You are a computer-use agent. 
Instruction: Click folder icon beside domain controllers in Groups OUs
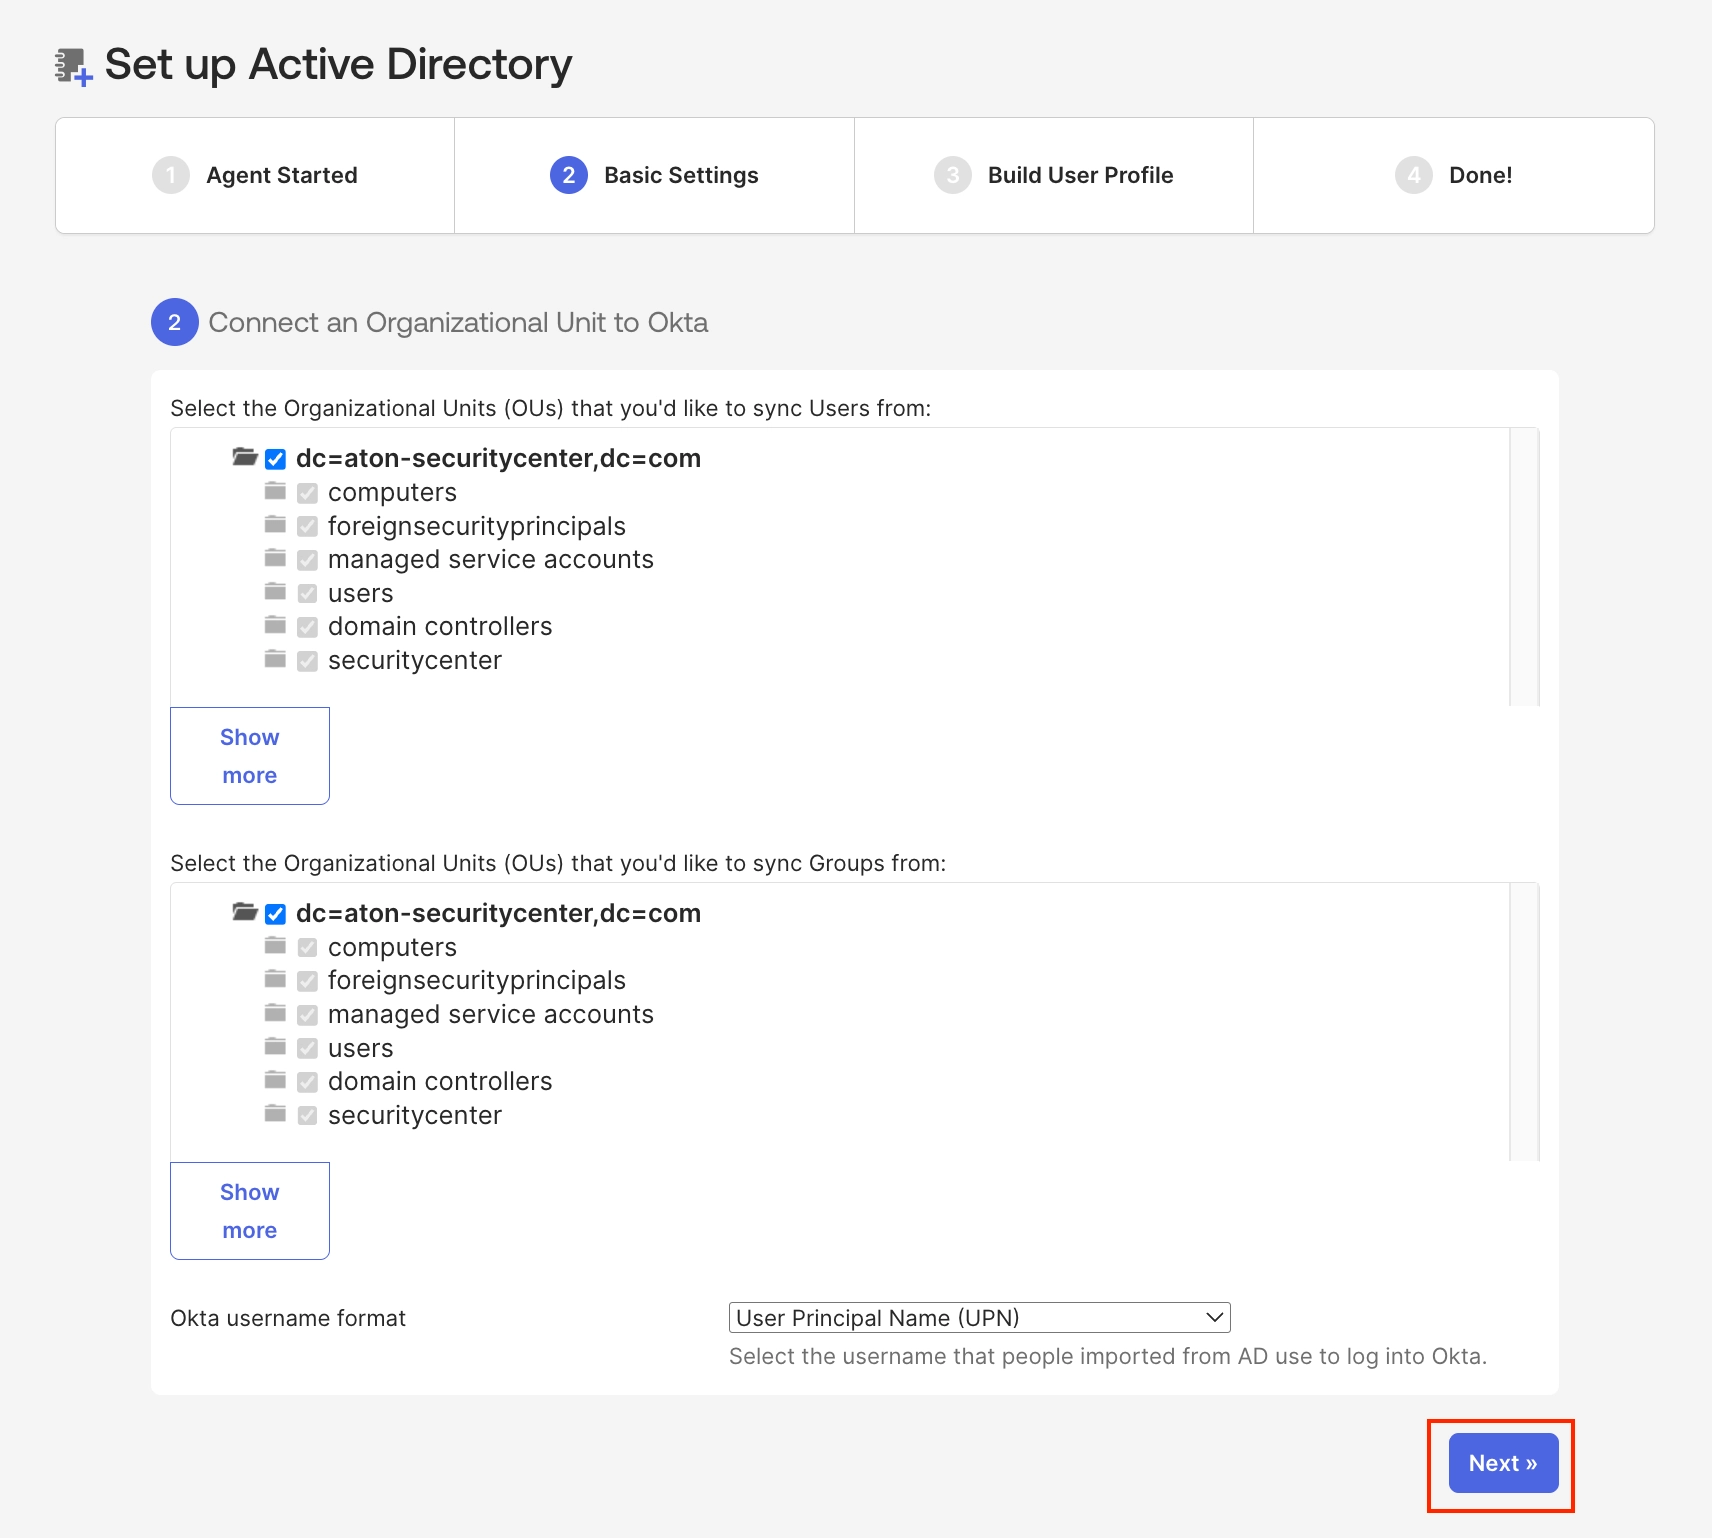pos(275,1080)
